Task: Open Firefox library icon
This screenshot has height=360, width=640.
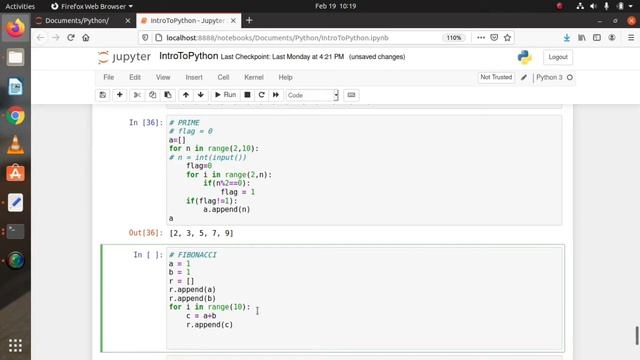Action: coord(582,38)
